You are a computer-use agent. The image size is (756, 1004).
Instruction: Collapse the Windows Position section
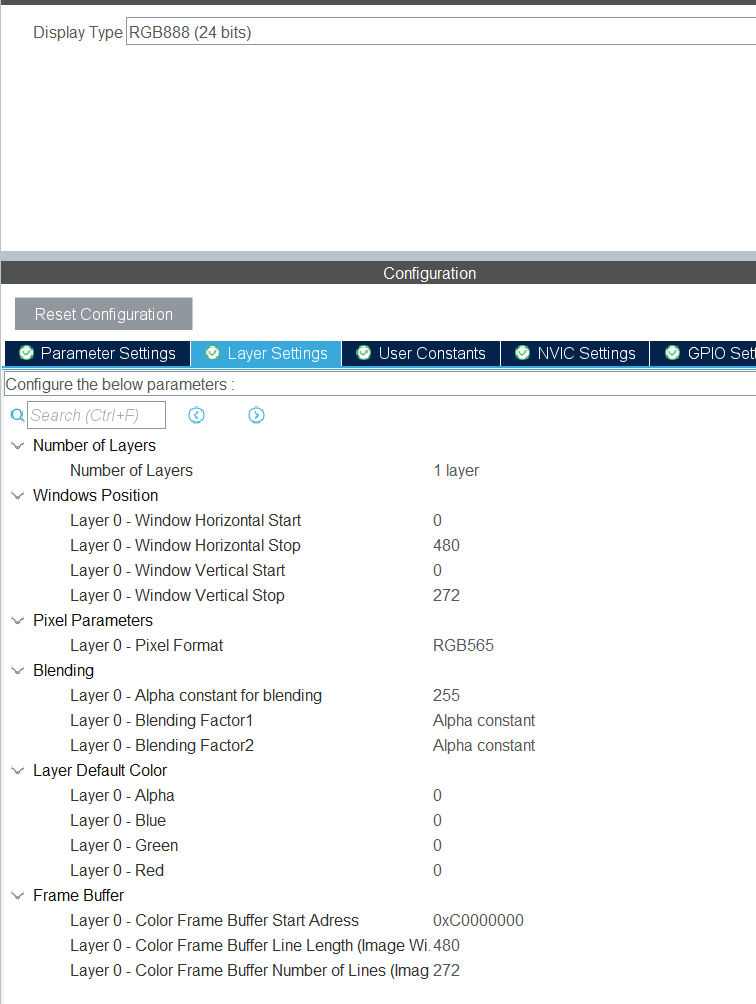[x=17, y=496]
